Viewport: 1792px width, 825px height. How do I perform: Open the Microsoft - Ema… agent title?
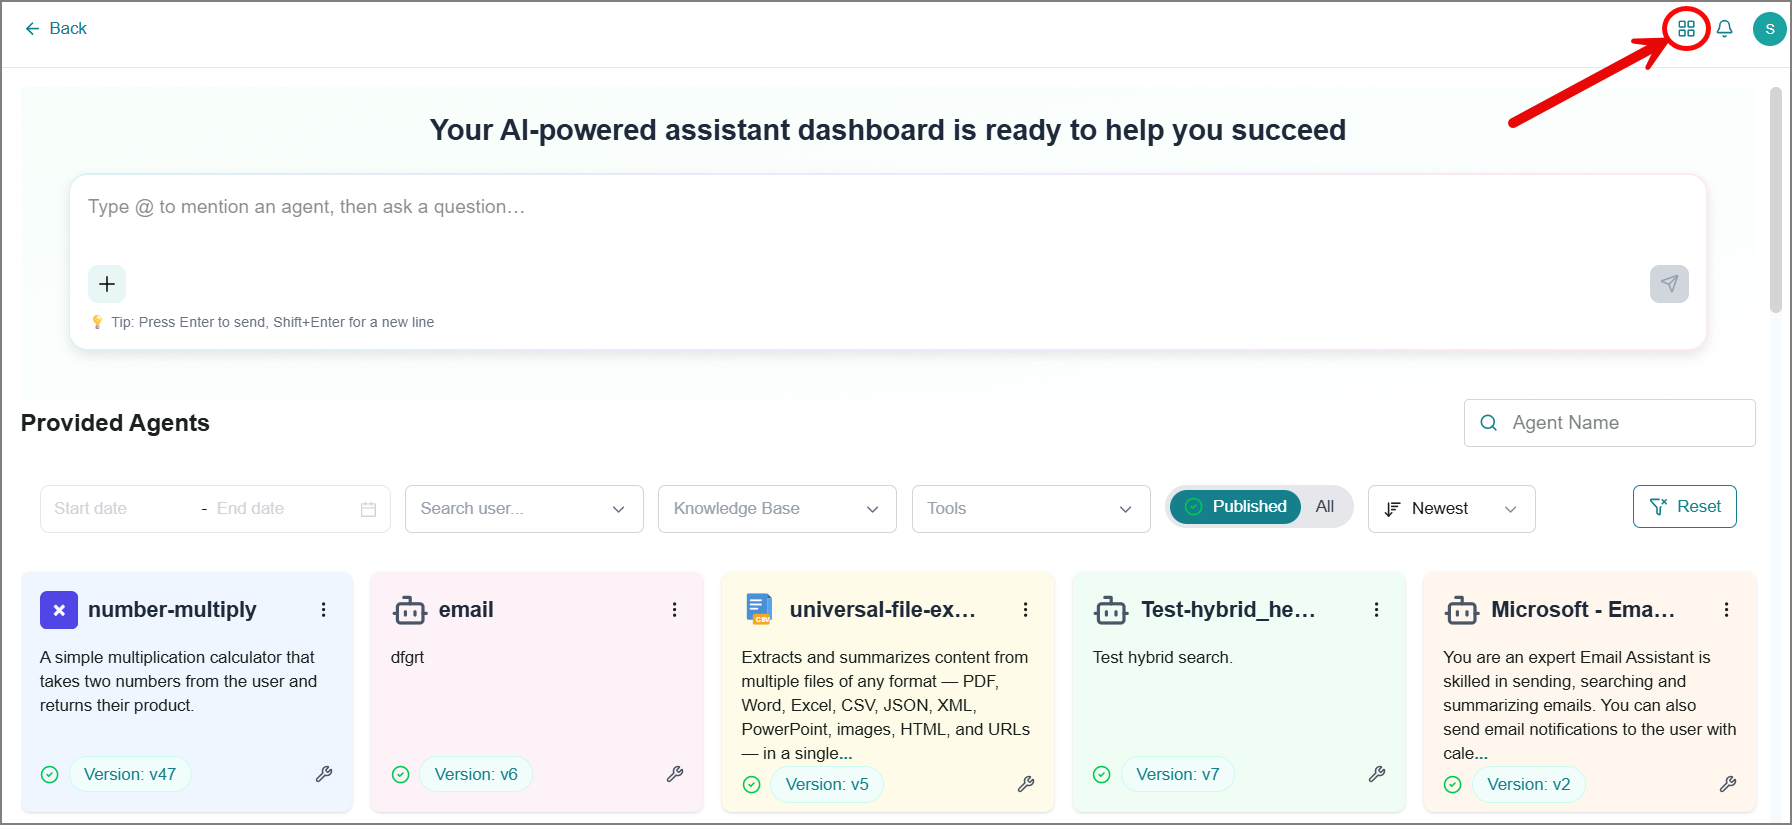1583,610
